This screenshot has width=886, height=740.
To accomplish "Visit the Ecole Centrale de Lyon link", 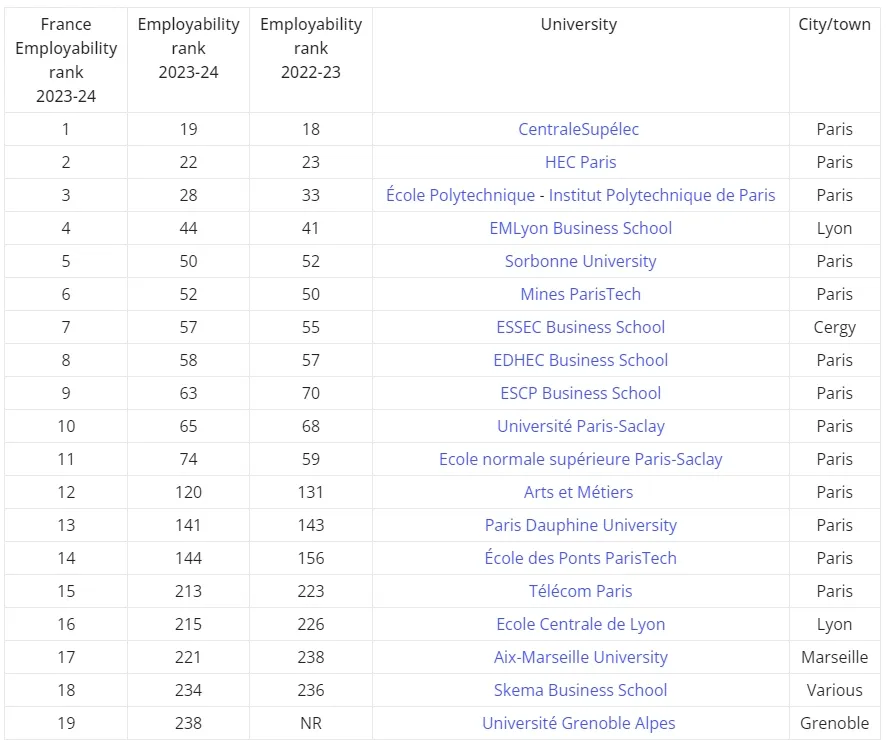I will (580, 624).
